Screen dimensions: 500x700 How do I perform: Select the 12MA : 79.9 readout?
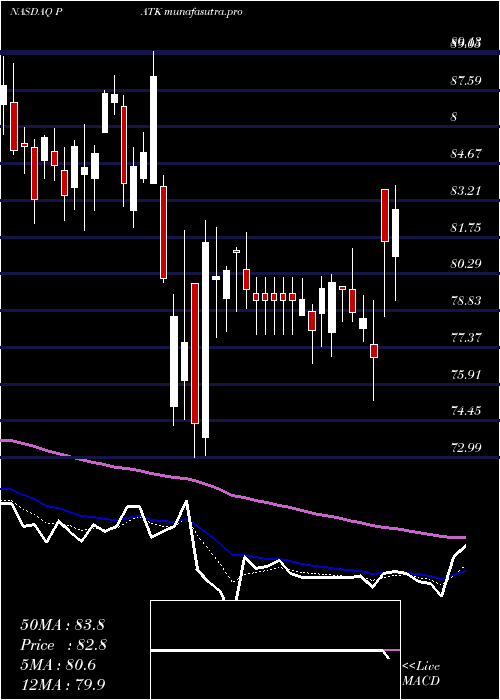click(x=62, y=684)
